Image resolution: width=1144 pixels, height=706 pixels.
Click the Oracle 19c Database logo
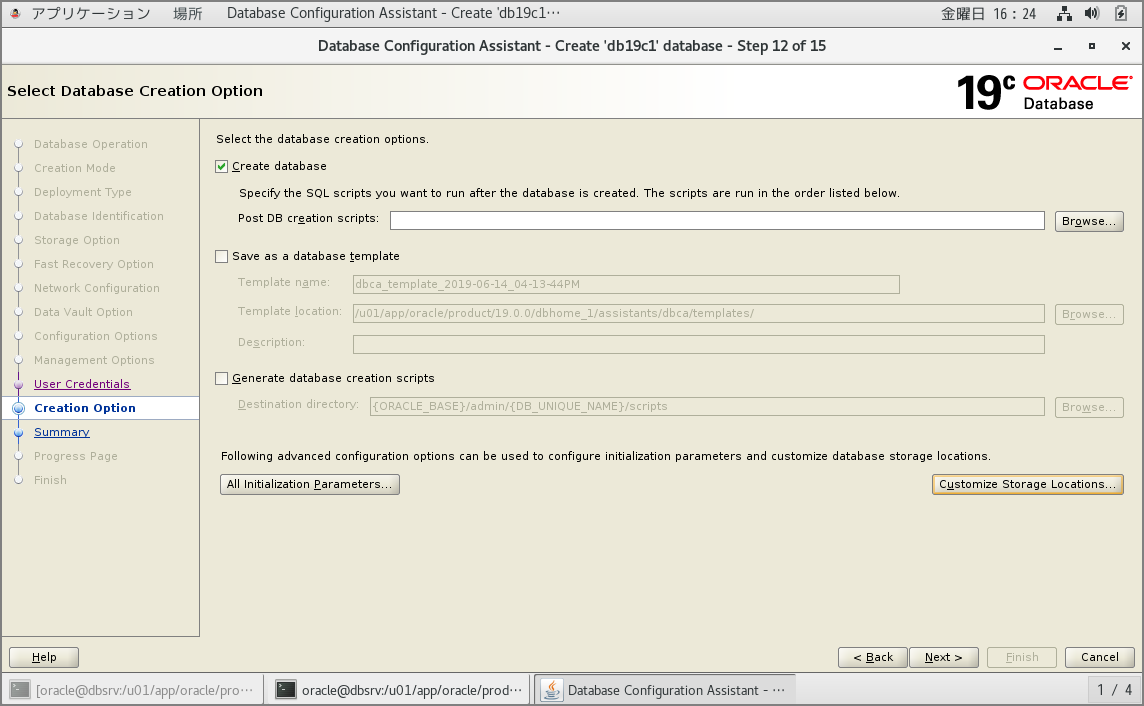(1044, 92)
